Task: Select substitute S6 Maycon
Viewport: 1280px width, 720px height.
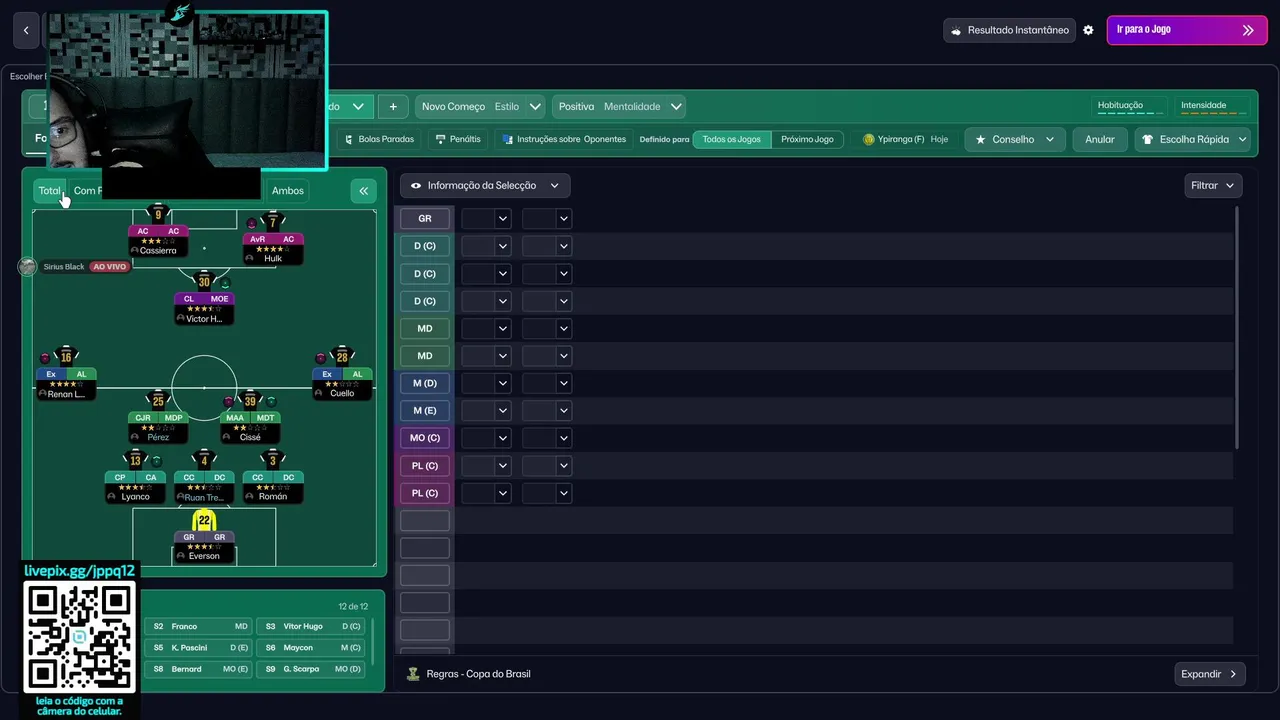Action: click(311, 648)
